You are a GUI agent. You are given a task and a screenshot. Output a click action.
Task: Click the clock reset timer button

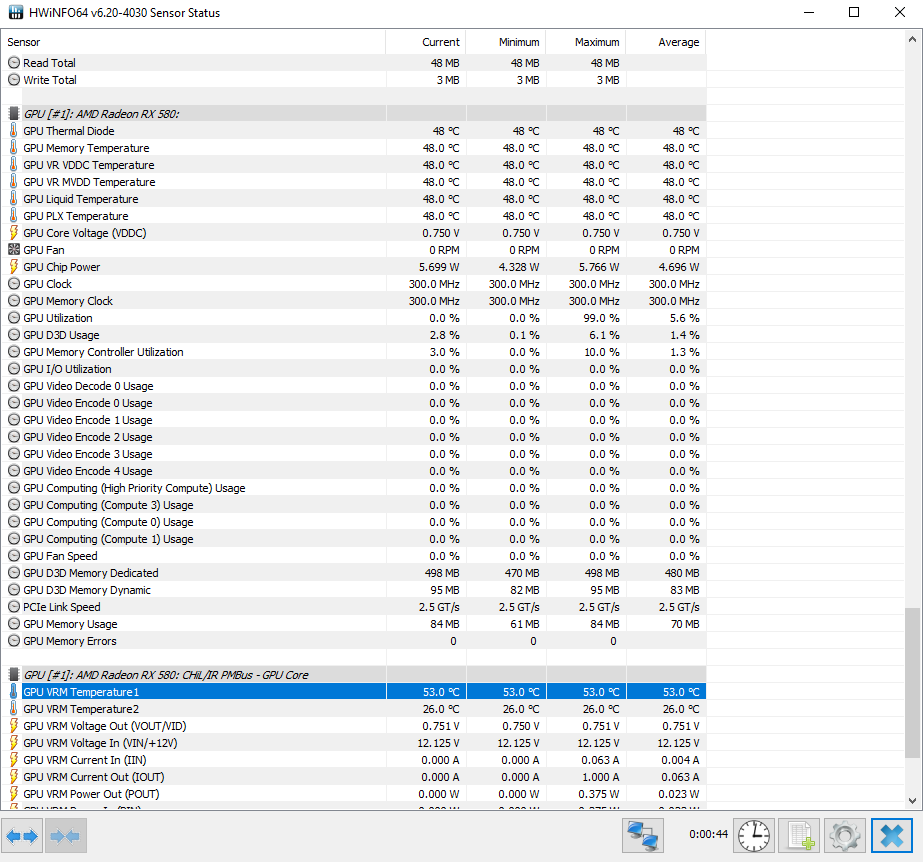pyautogui.click(x=754, y=836)
